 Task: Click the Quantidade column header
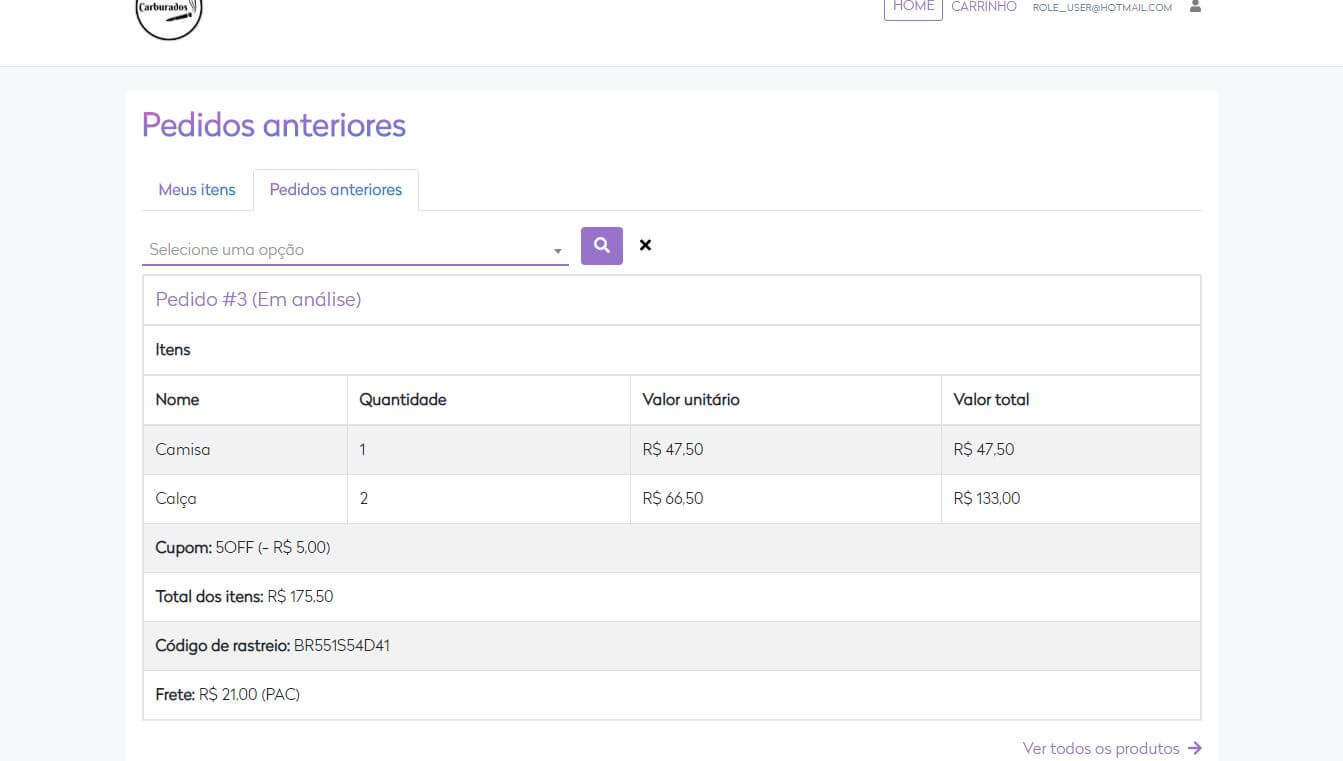tap(403, 399)
